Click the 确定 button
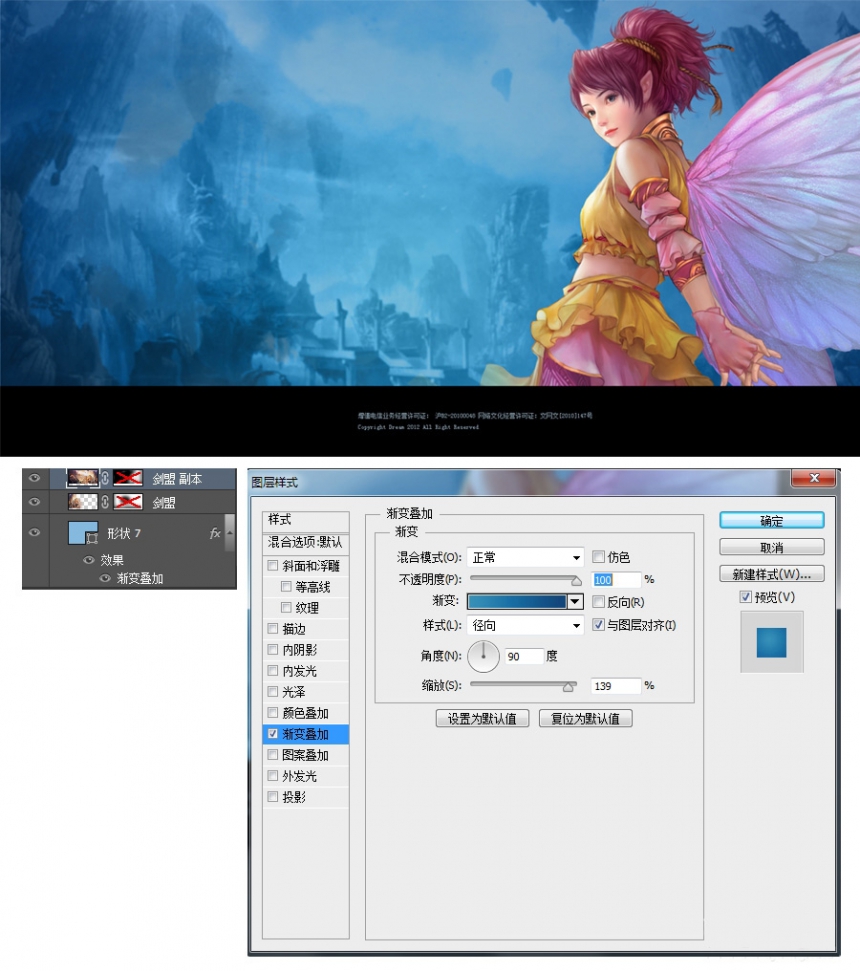The width and height of the screenshot is (860, 971). point(771,521)
